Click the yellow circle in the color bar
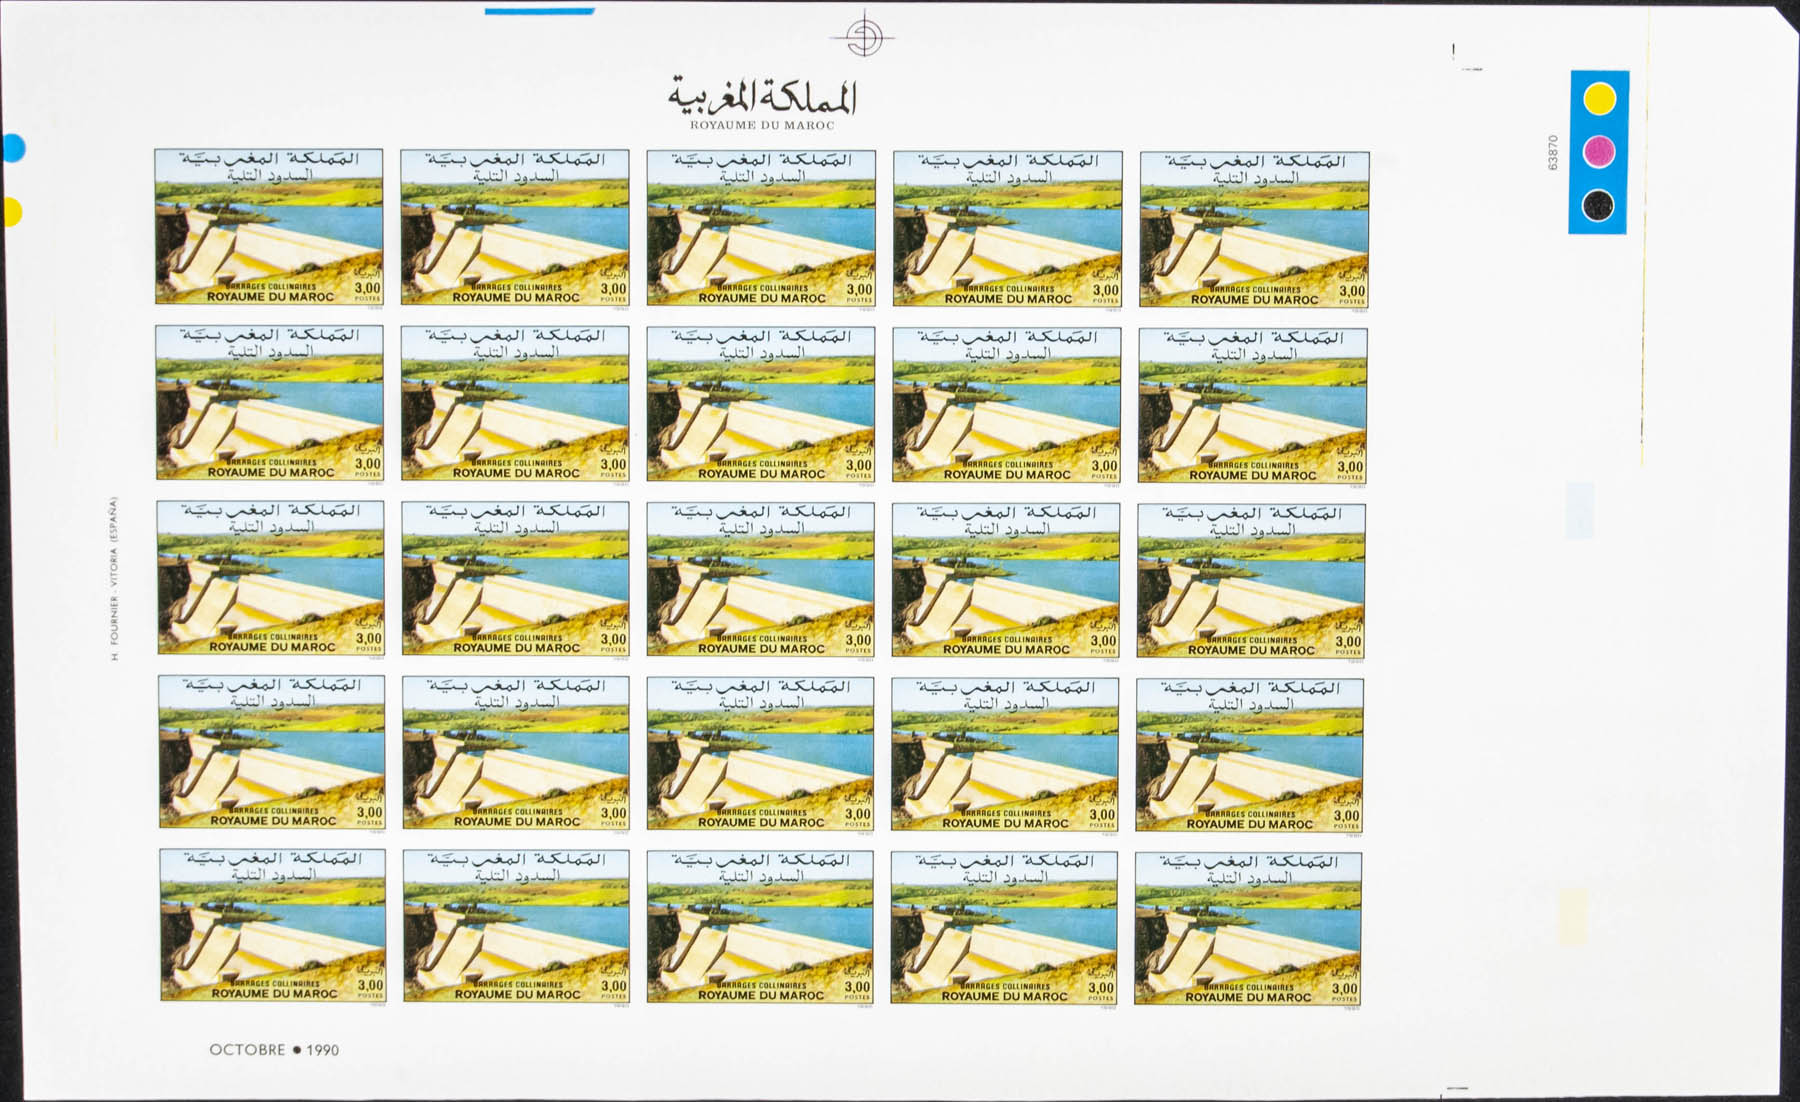The width and height of the screenshot is (1800, 1102). (x=1599, y=99)
